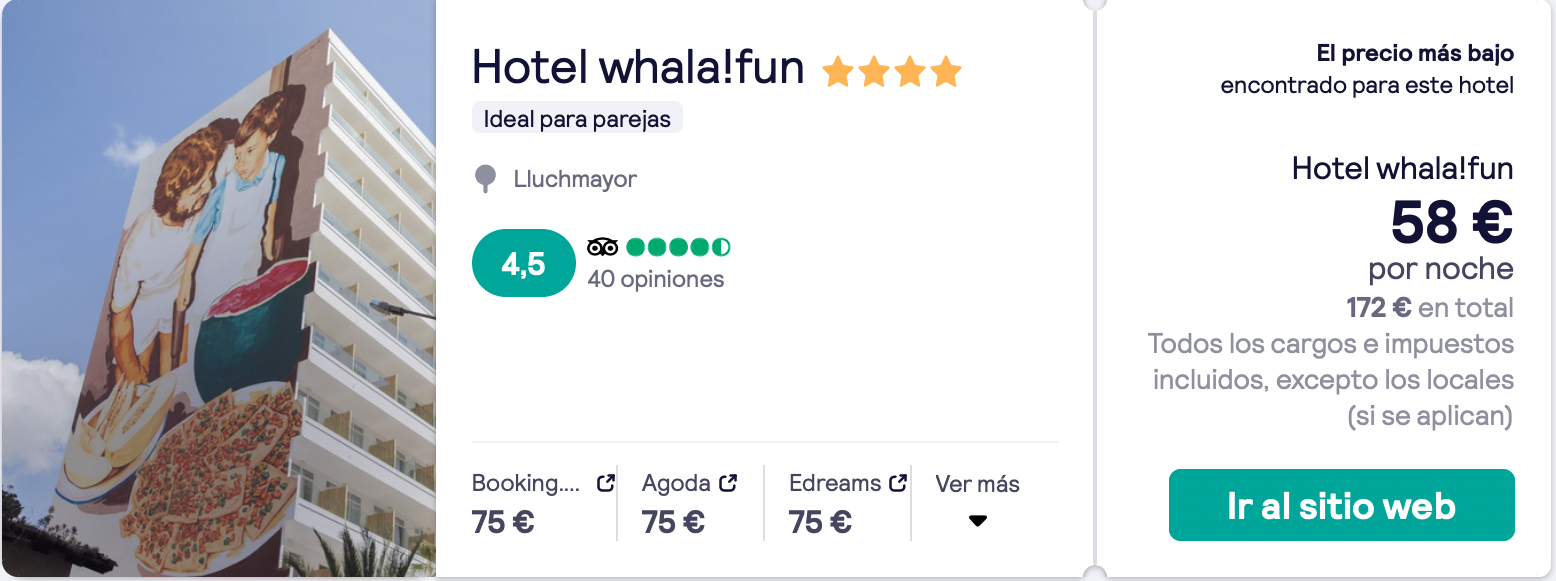1556x581 pixels.
Task: Click the TripAdvisor owl logo
Action: pyautogui.click(x=603, y=247)
